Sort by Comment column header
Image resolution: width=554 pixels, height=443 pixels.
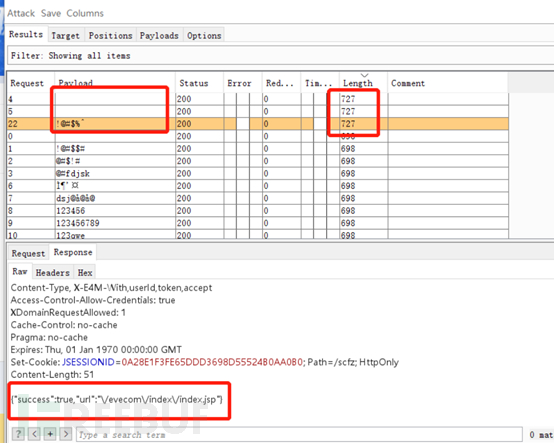click(x=447, y=83)
